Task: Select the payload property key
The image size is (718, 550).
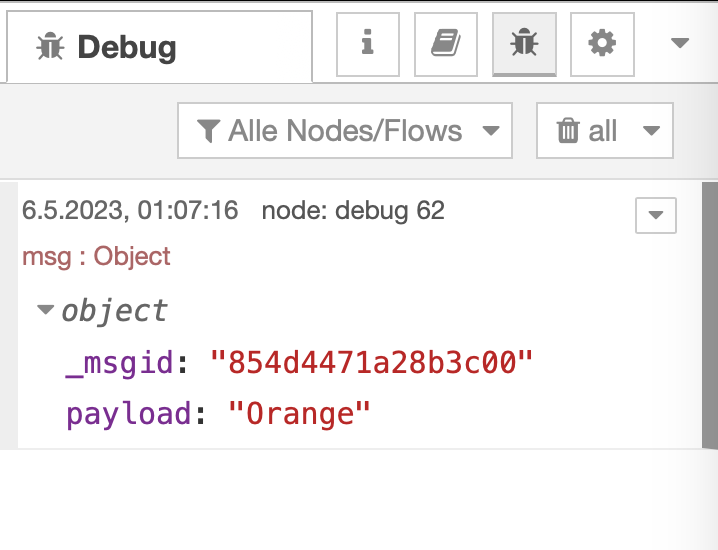Action: (x=129, y=414)
